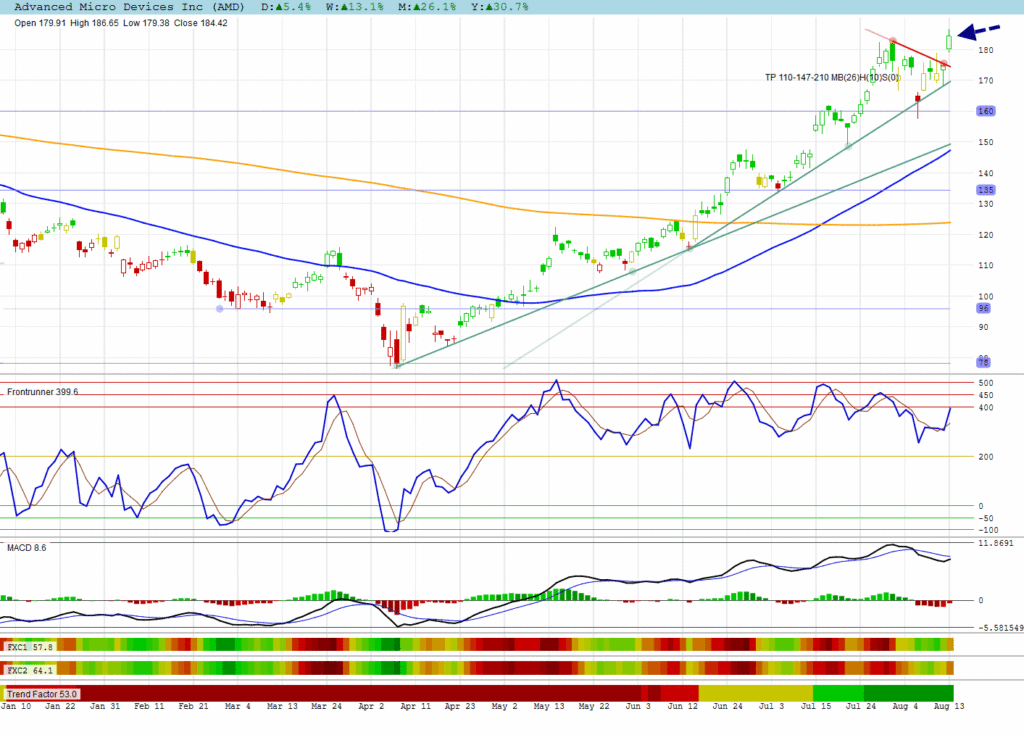Select the monthly change M:26.1% value
This screenshot has height=735, width=1024.
[x=428, y=7]
